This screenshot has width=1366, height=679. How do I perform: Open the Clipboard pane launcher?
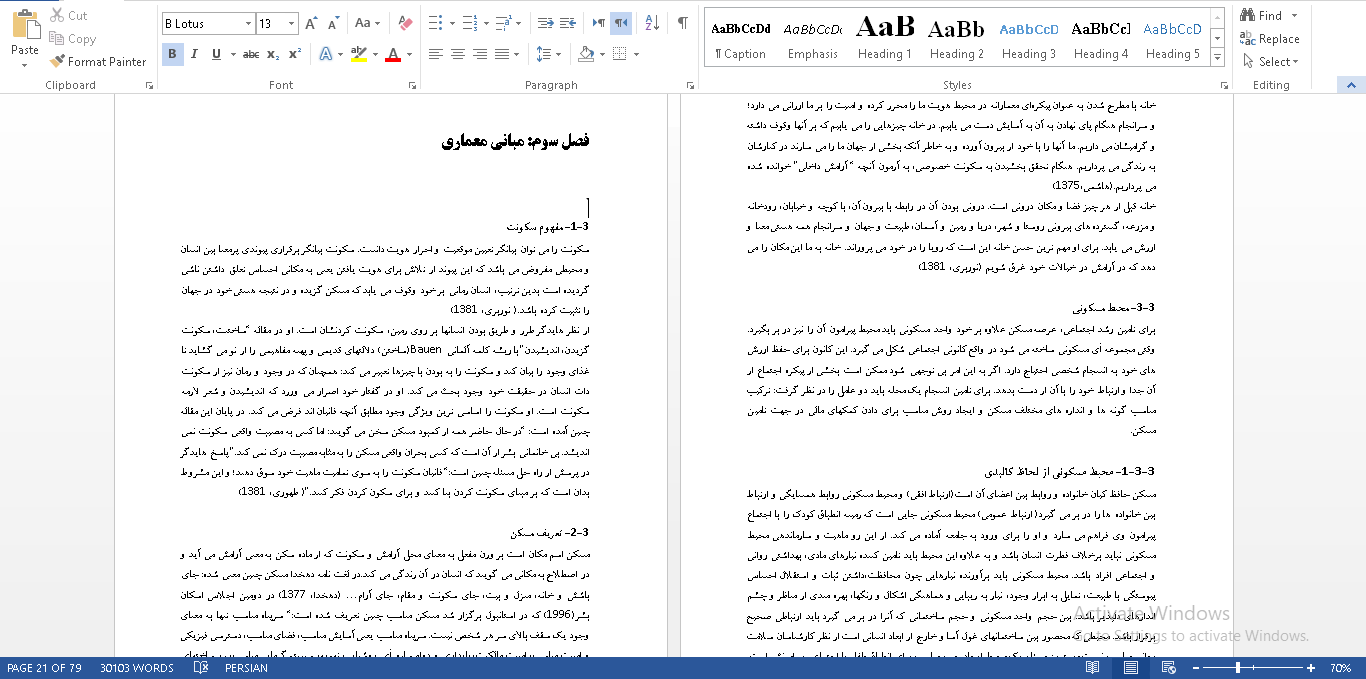coord(150,86)
